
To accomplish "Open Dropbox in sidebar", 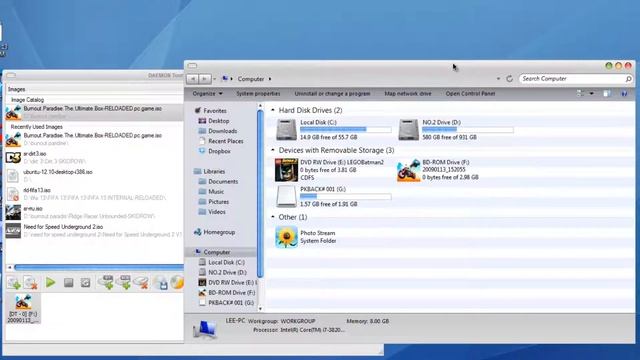I will (x=219, y=151).
